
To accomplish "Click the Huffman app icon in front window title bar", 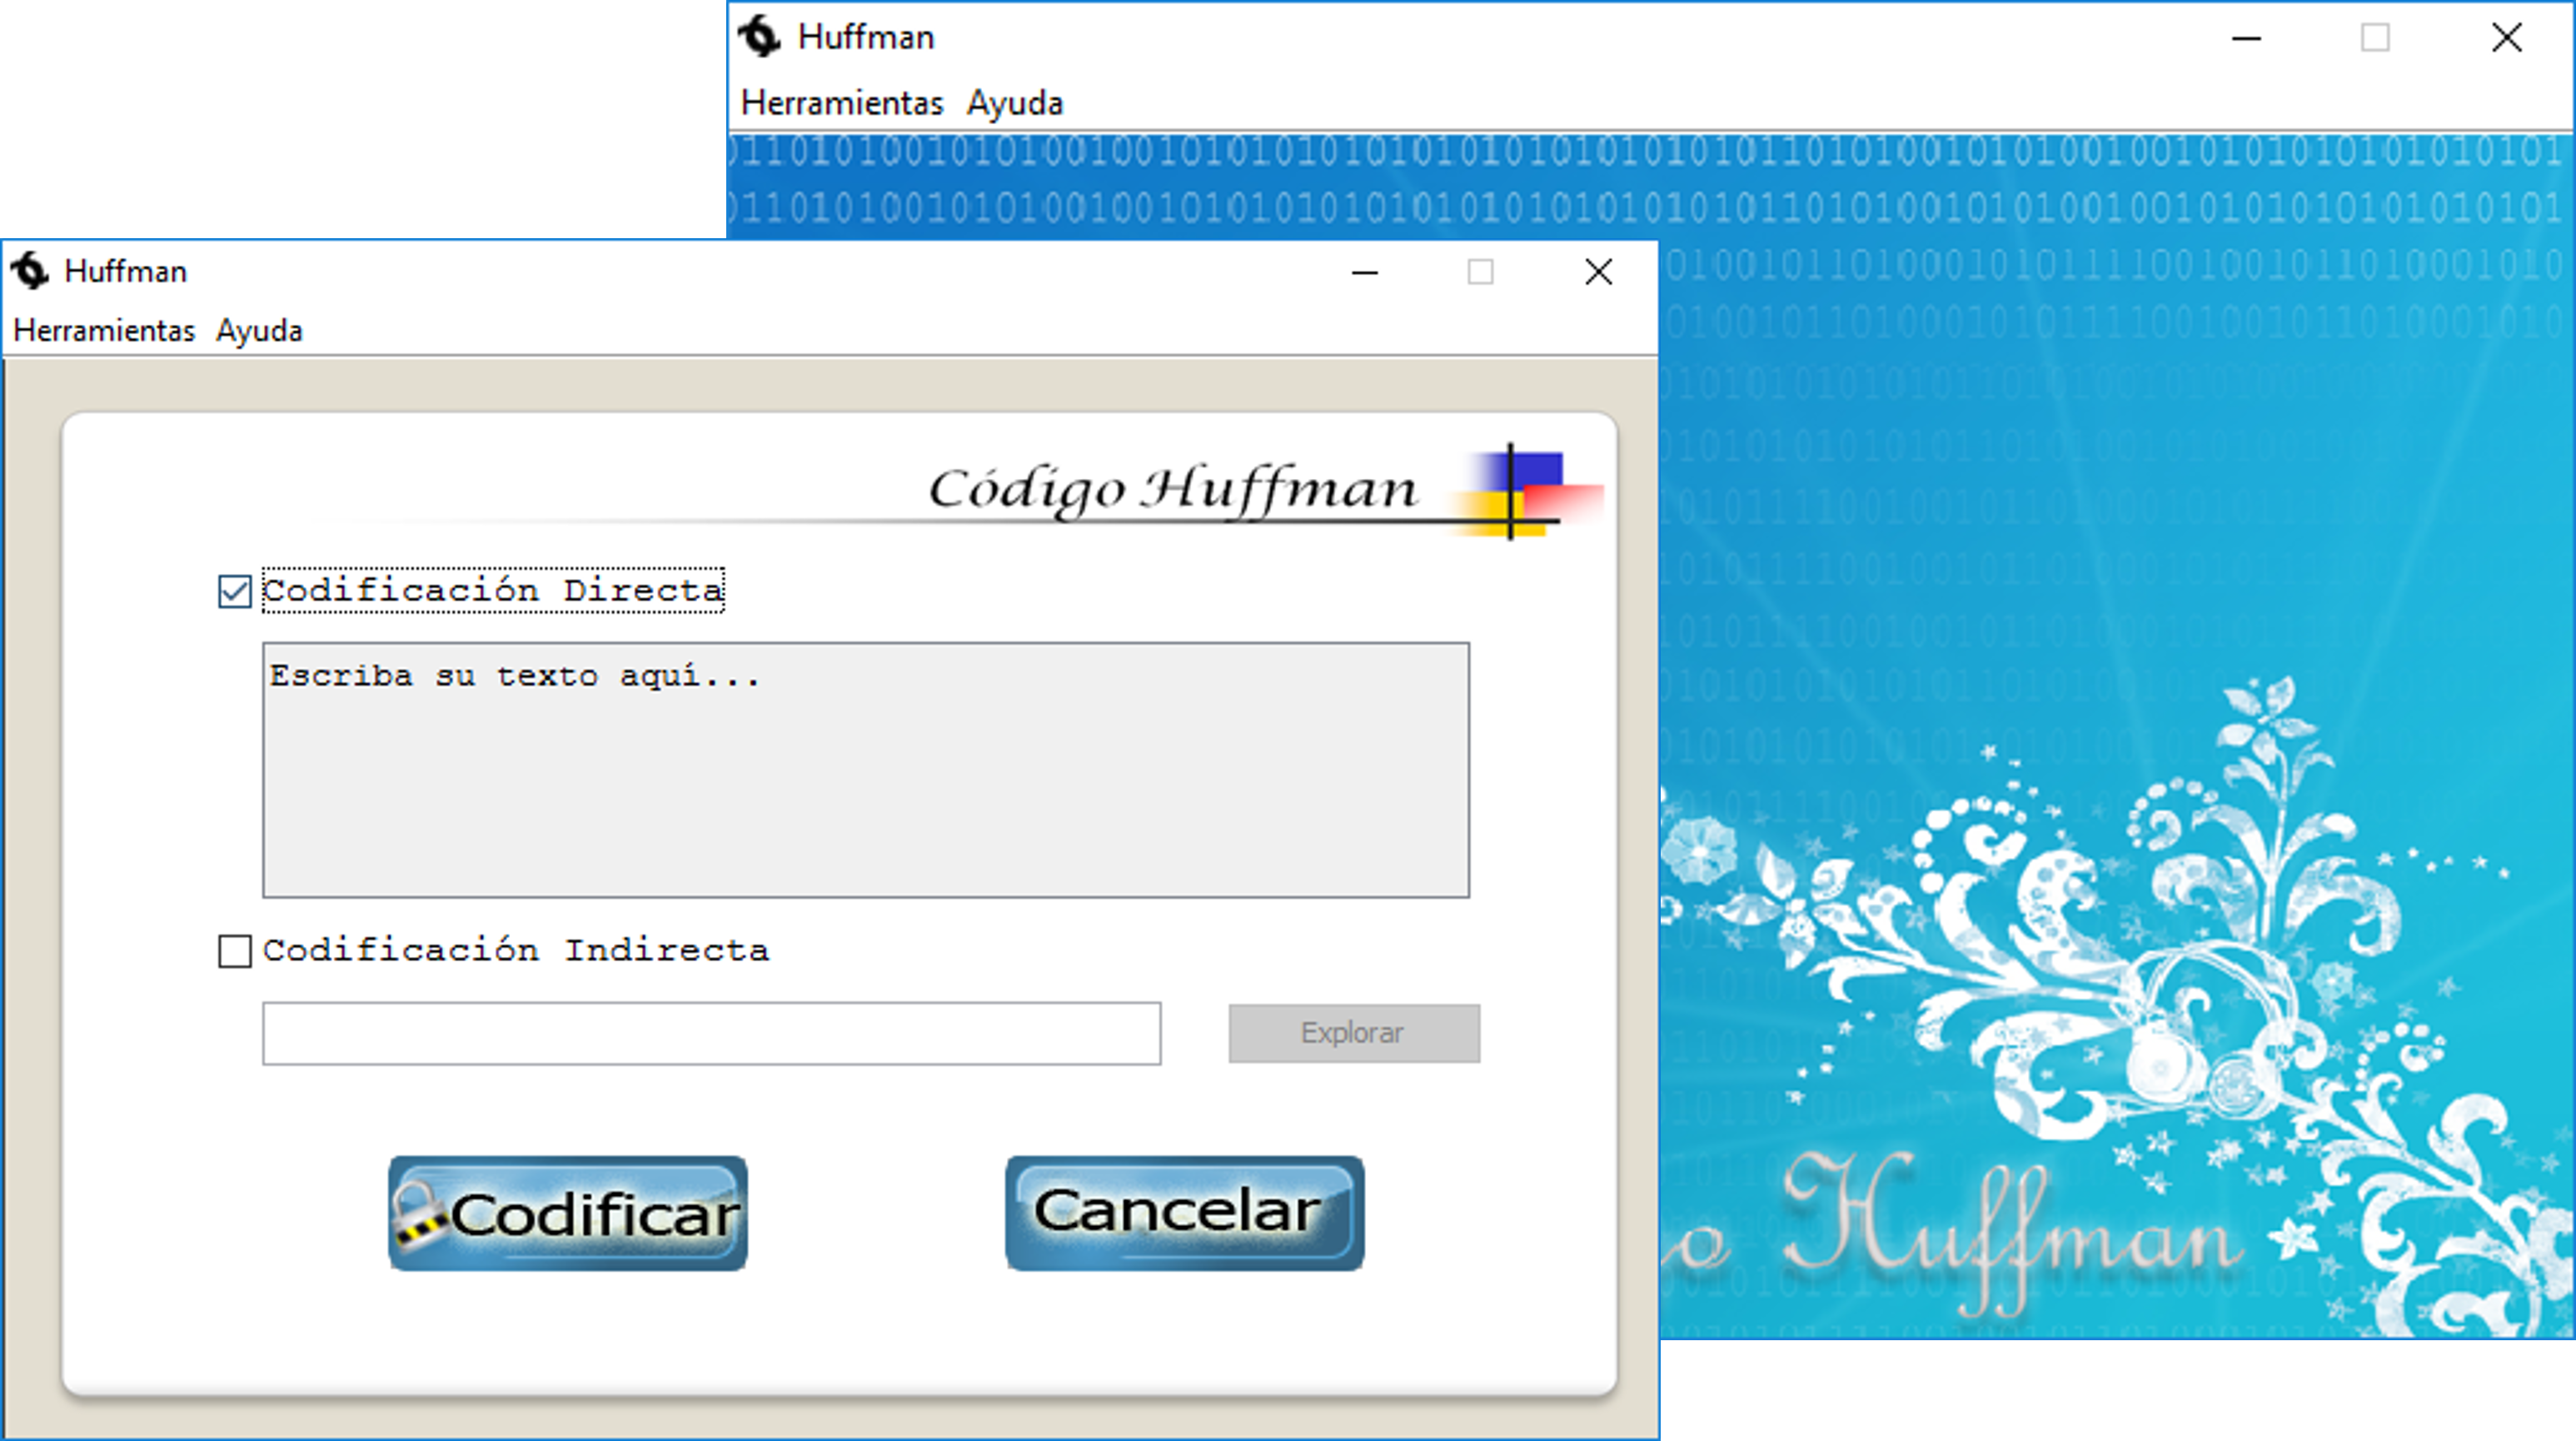I will click(x=30, y=271).
